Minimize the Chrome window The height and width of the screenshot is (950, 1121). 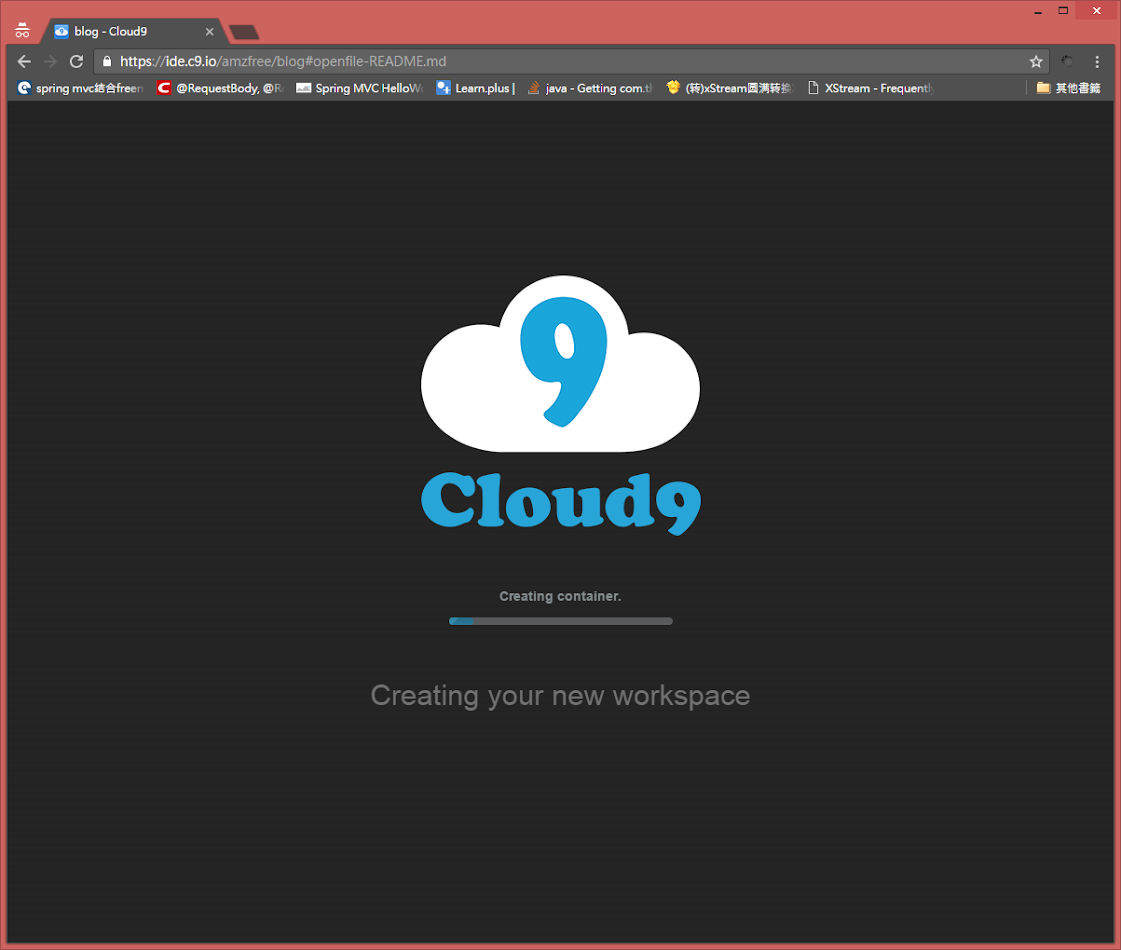[1037, 11]
